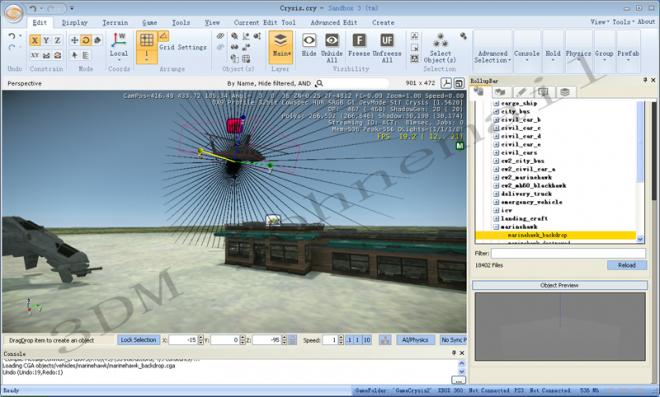Toggle X axis constraint
This screenshot has height=397, width=660.
coord(35,40)
